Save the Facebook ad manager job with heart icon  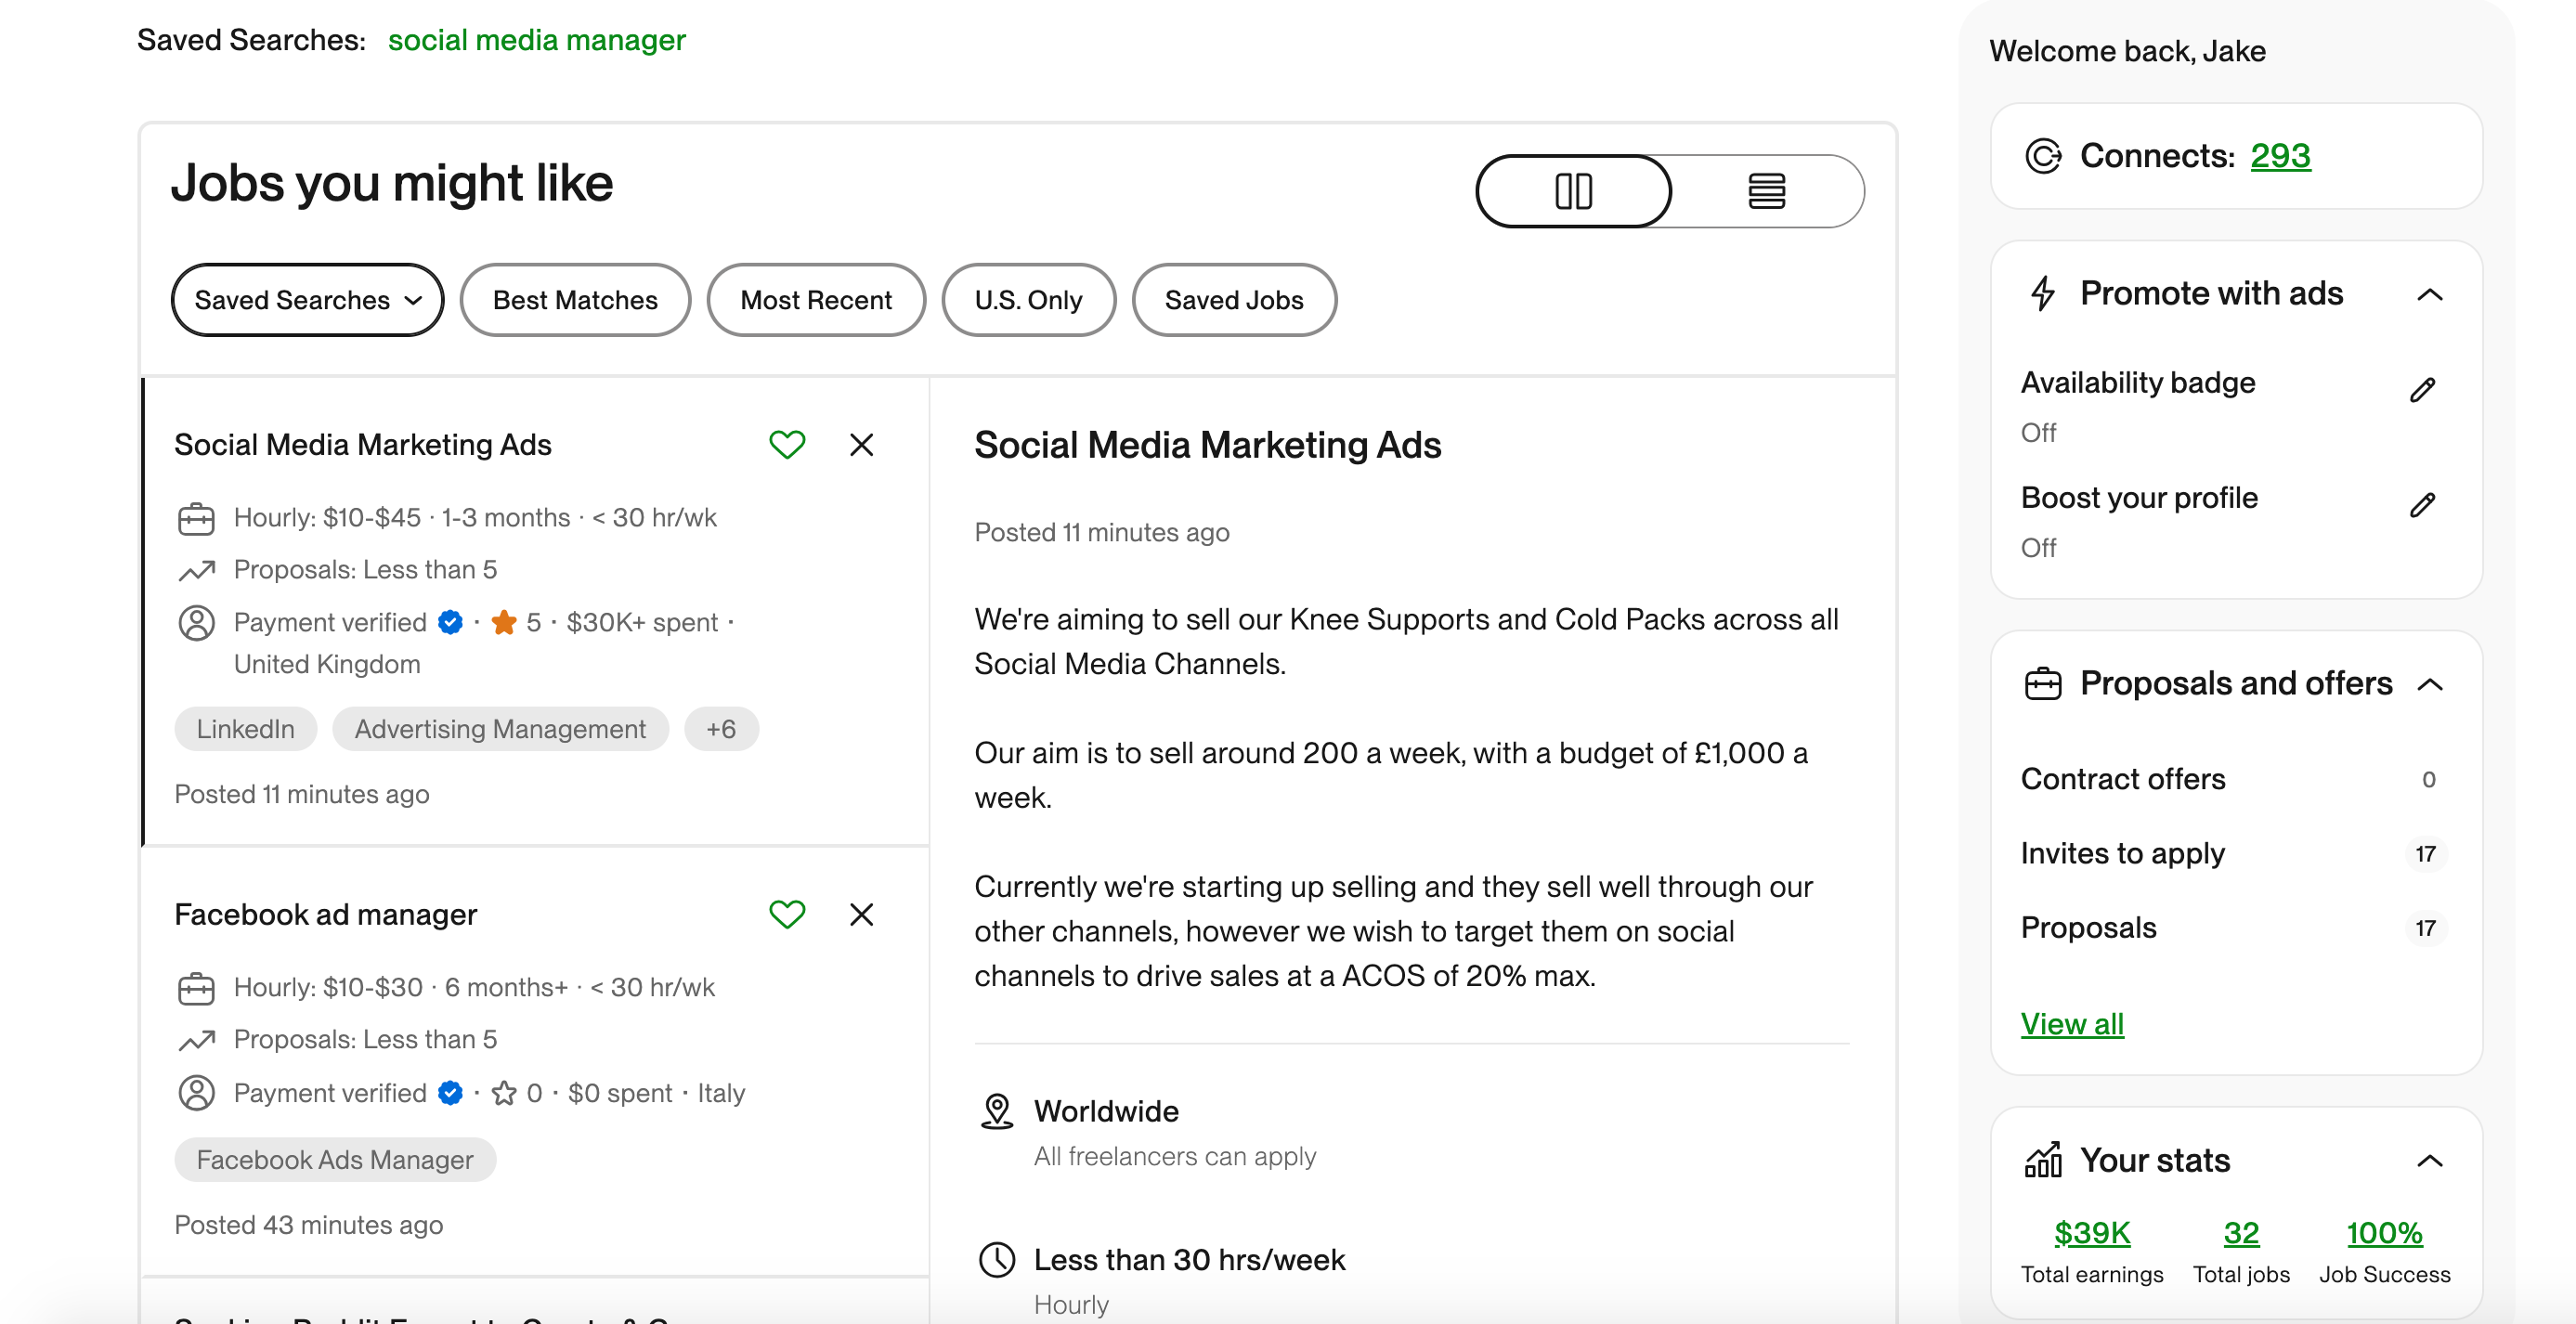pos(787,914)
